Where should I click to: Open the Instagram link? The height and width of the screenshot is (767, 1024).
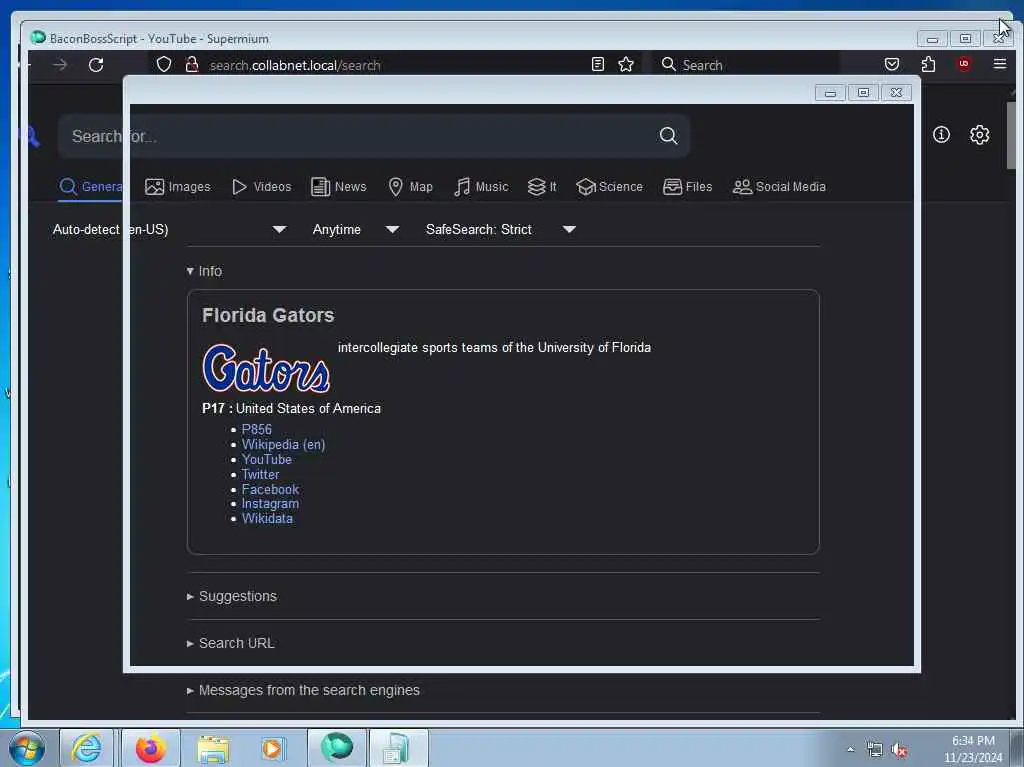coord(270,504)
